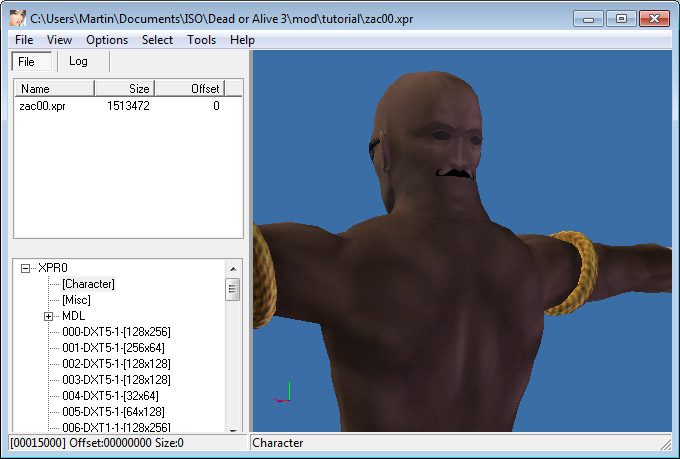Click the size value 1513472
680x459 pixels.
[x=128, y=106]
